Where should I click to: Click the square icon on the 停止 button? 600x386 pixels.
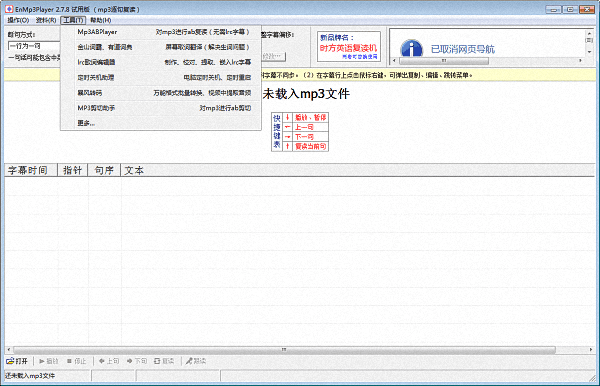tap(69, 361)
